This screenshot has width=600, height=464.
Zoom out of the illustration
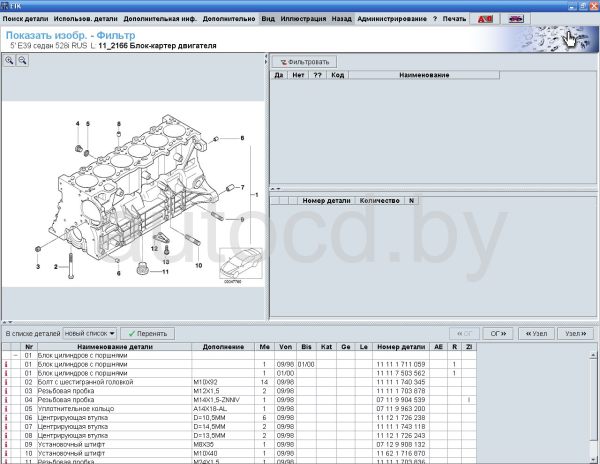click(x=23, y=60)
